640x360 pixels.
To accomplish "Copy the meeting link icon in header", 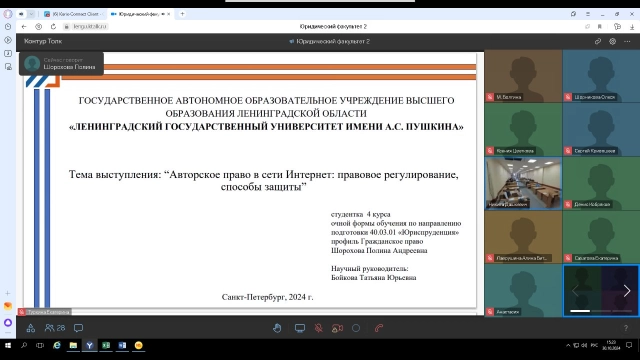I will (598, 41).
